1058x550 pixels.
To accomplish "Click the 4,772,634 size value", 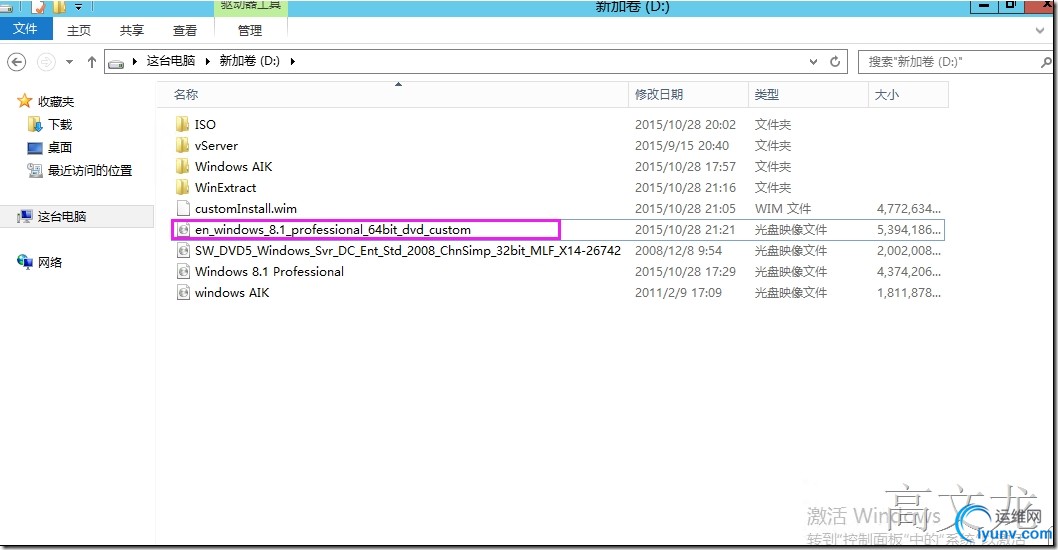I will [908, 209].
